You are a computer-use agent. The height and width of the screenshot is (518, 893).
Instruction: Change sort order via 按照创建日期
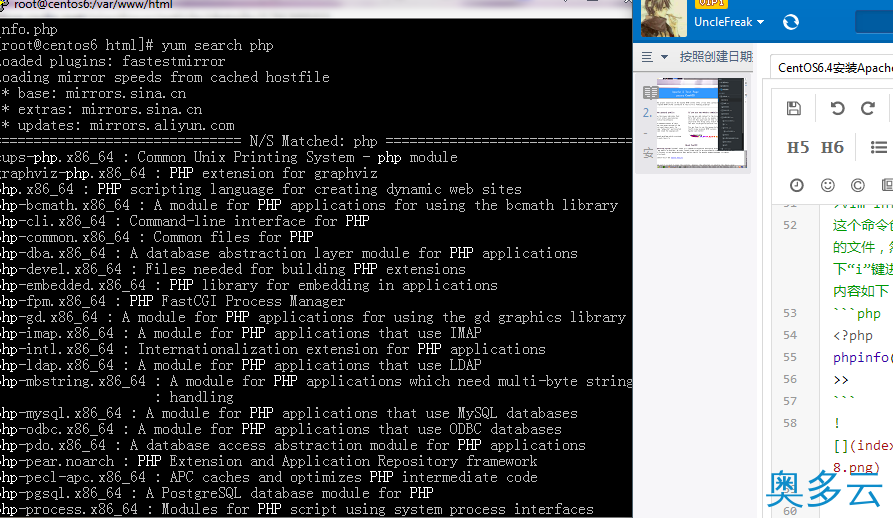click(x=716, y=57)
